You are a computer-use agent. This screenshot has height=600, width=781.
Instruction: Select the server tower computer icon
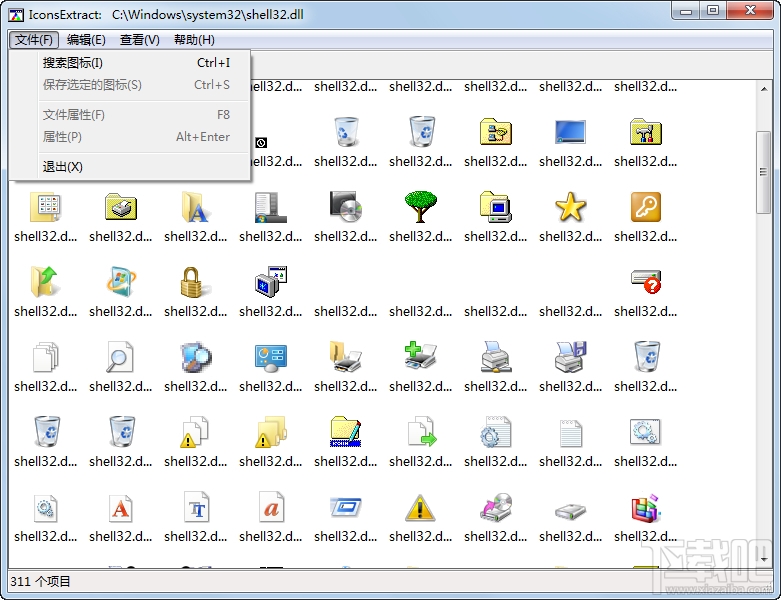click(270, 207)
